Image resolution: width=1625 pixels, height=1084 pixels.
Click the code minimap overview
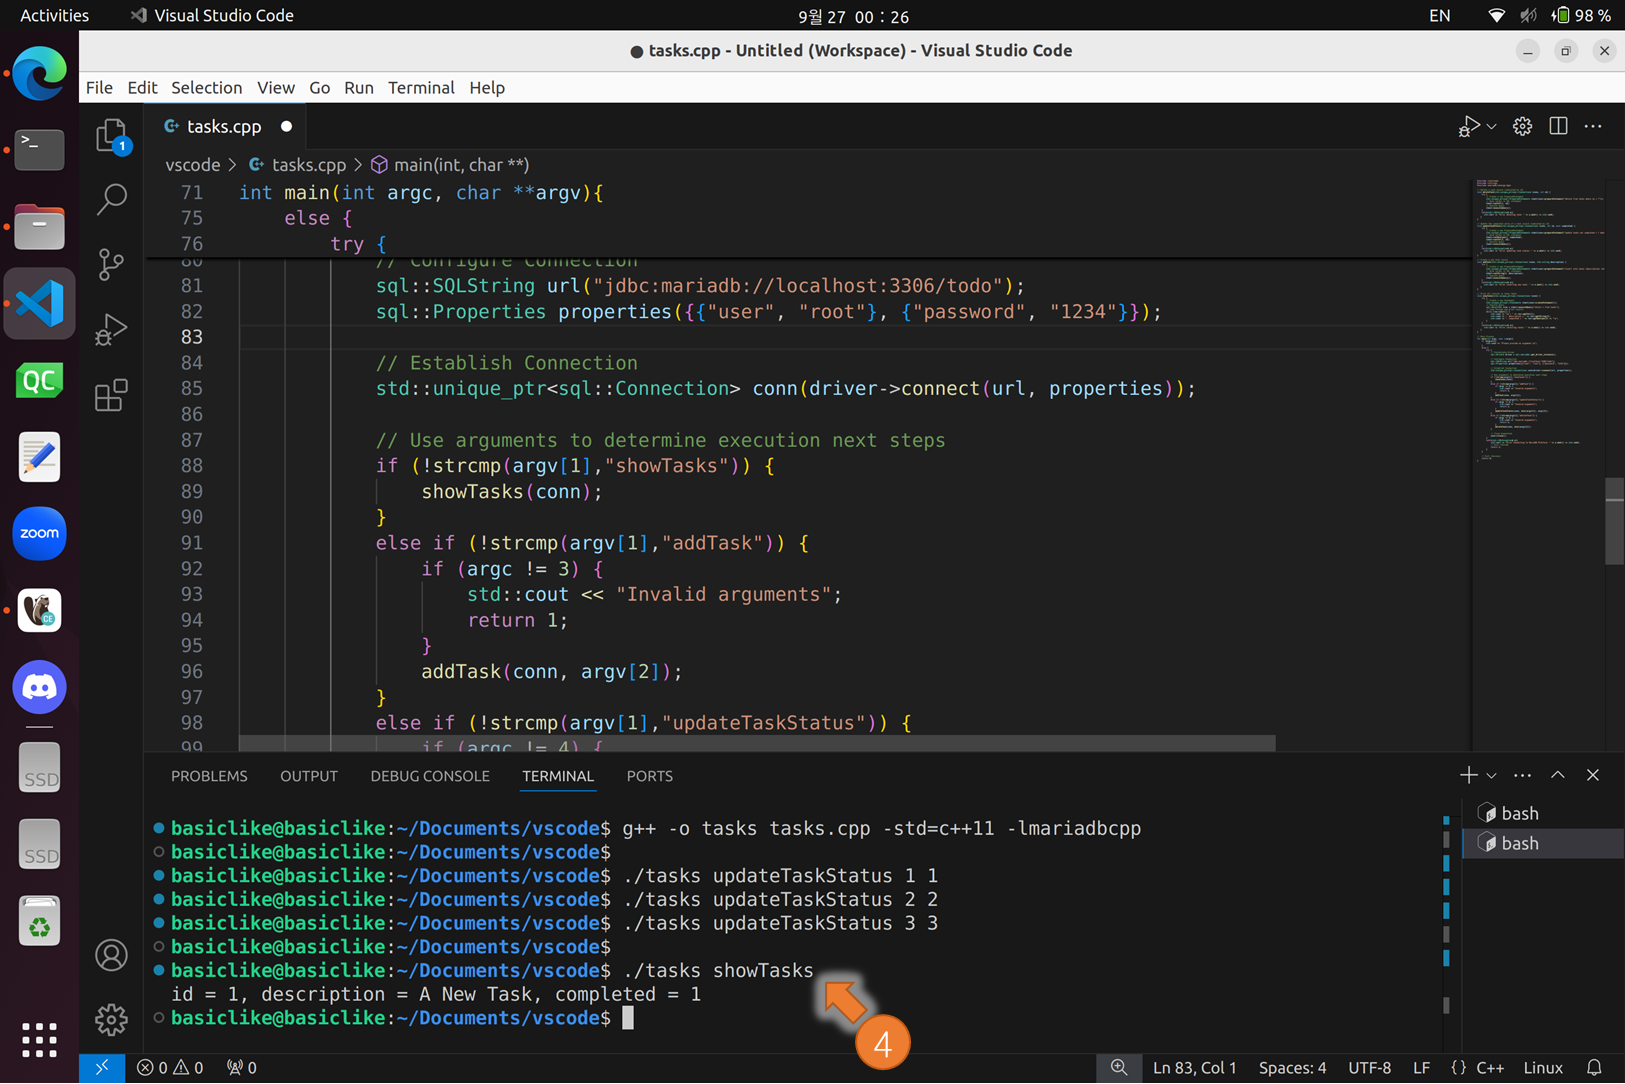click(x=1536, y=320)
